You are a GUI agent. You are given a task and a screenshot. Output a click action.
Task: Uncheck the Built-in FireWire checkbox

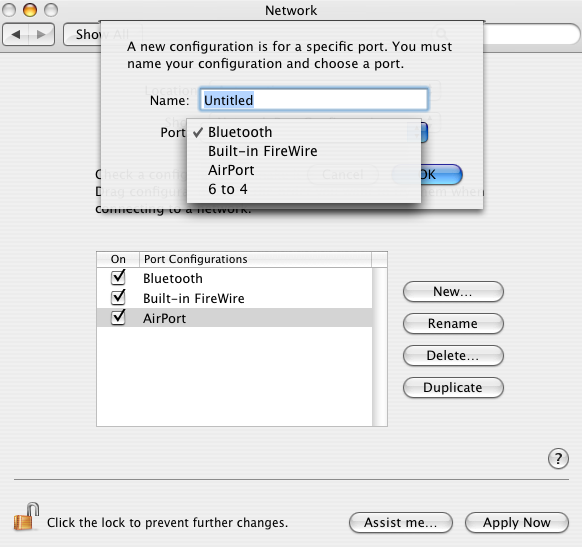pyautogui.click(x=118, y=297)
